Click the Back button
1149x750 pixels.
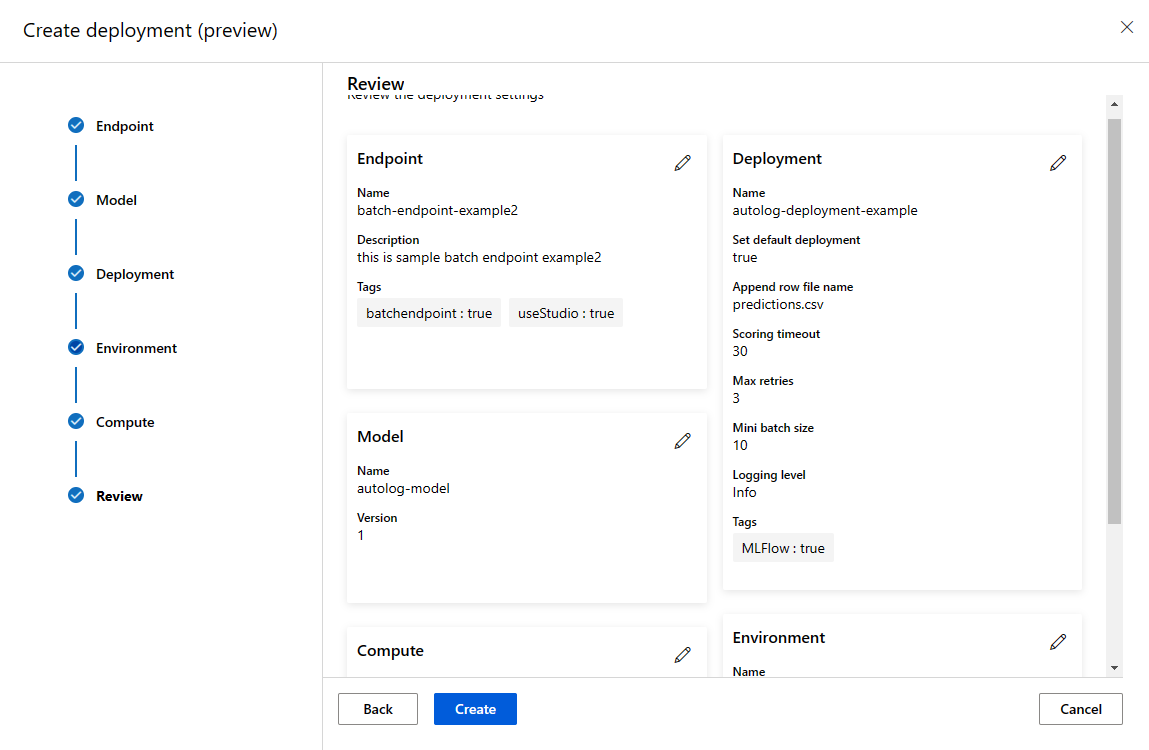(378, 709)
